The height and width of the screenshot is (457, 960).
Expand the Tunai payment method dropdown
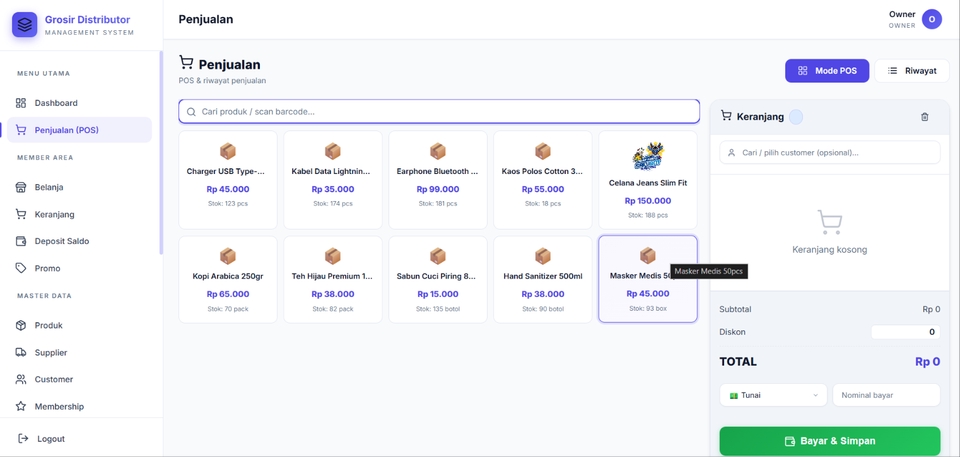(x=773, y=395)
